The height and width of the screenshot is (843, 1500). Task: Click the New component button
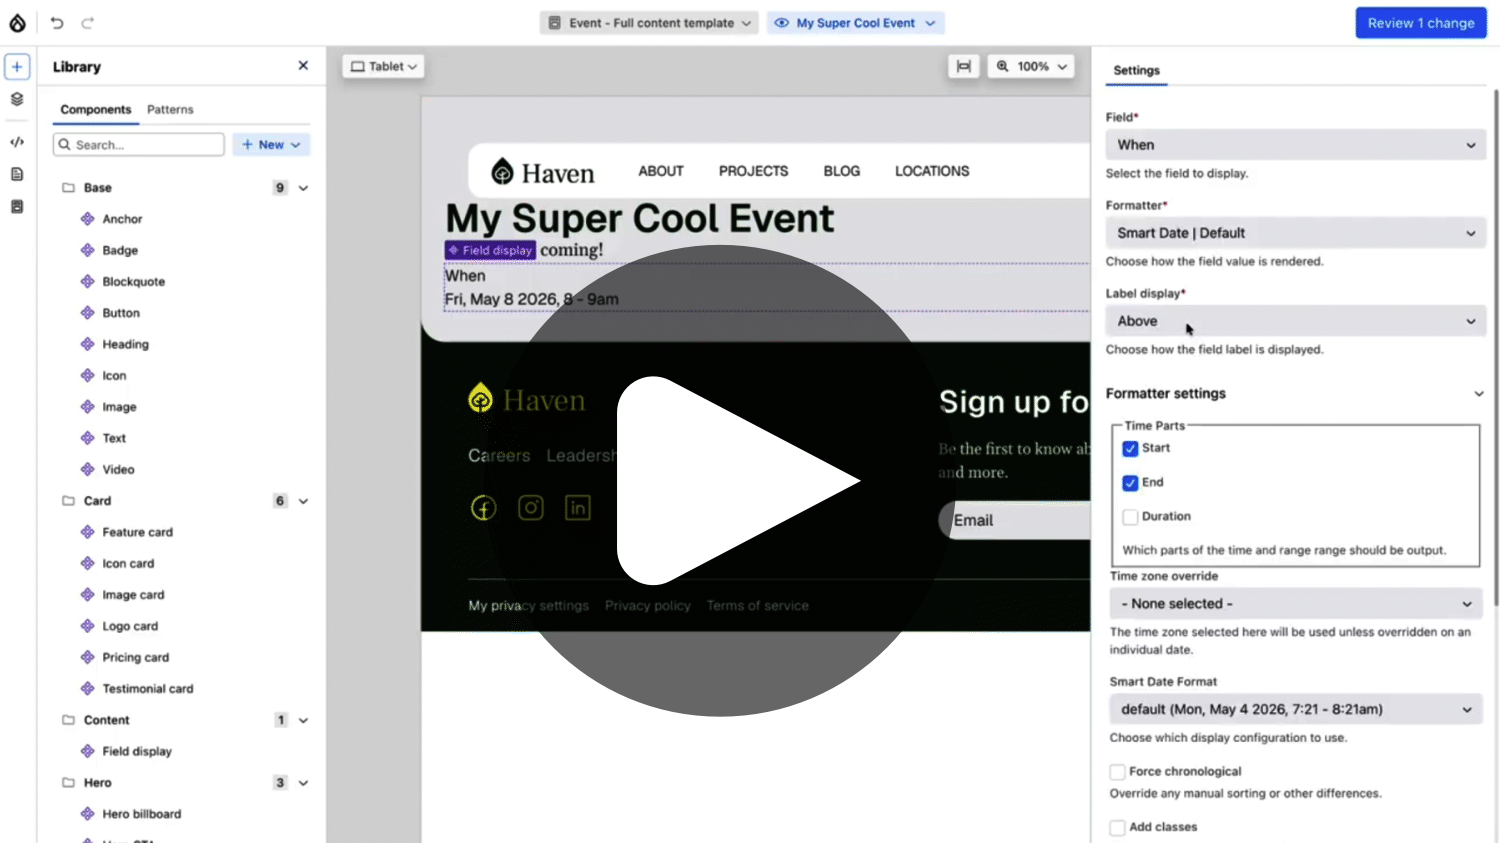271,145
